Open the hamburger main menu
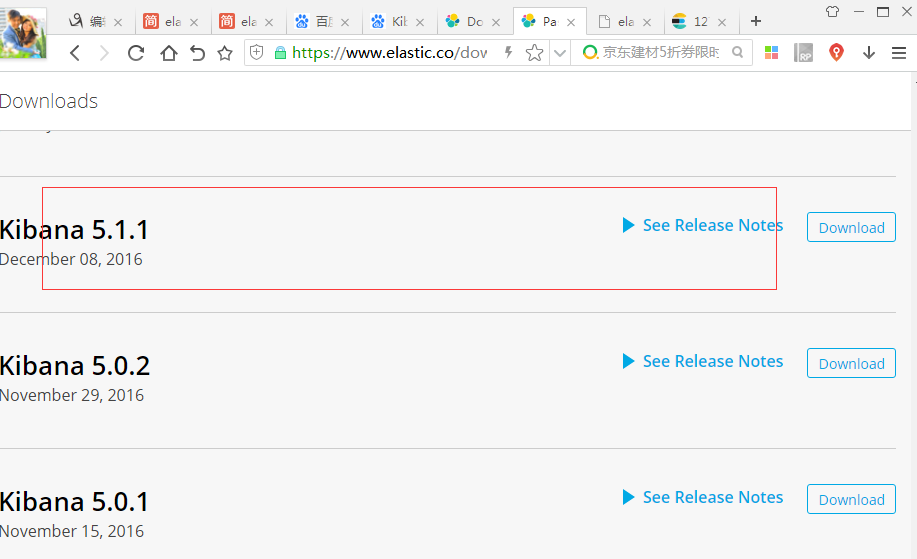The width and height of the screenshot is (917, 559). tap(899, 53)
